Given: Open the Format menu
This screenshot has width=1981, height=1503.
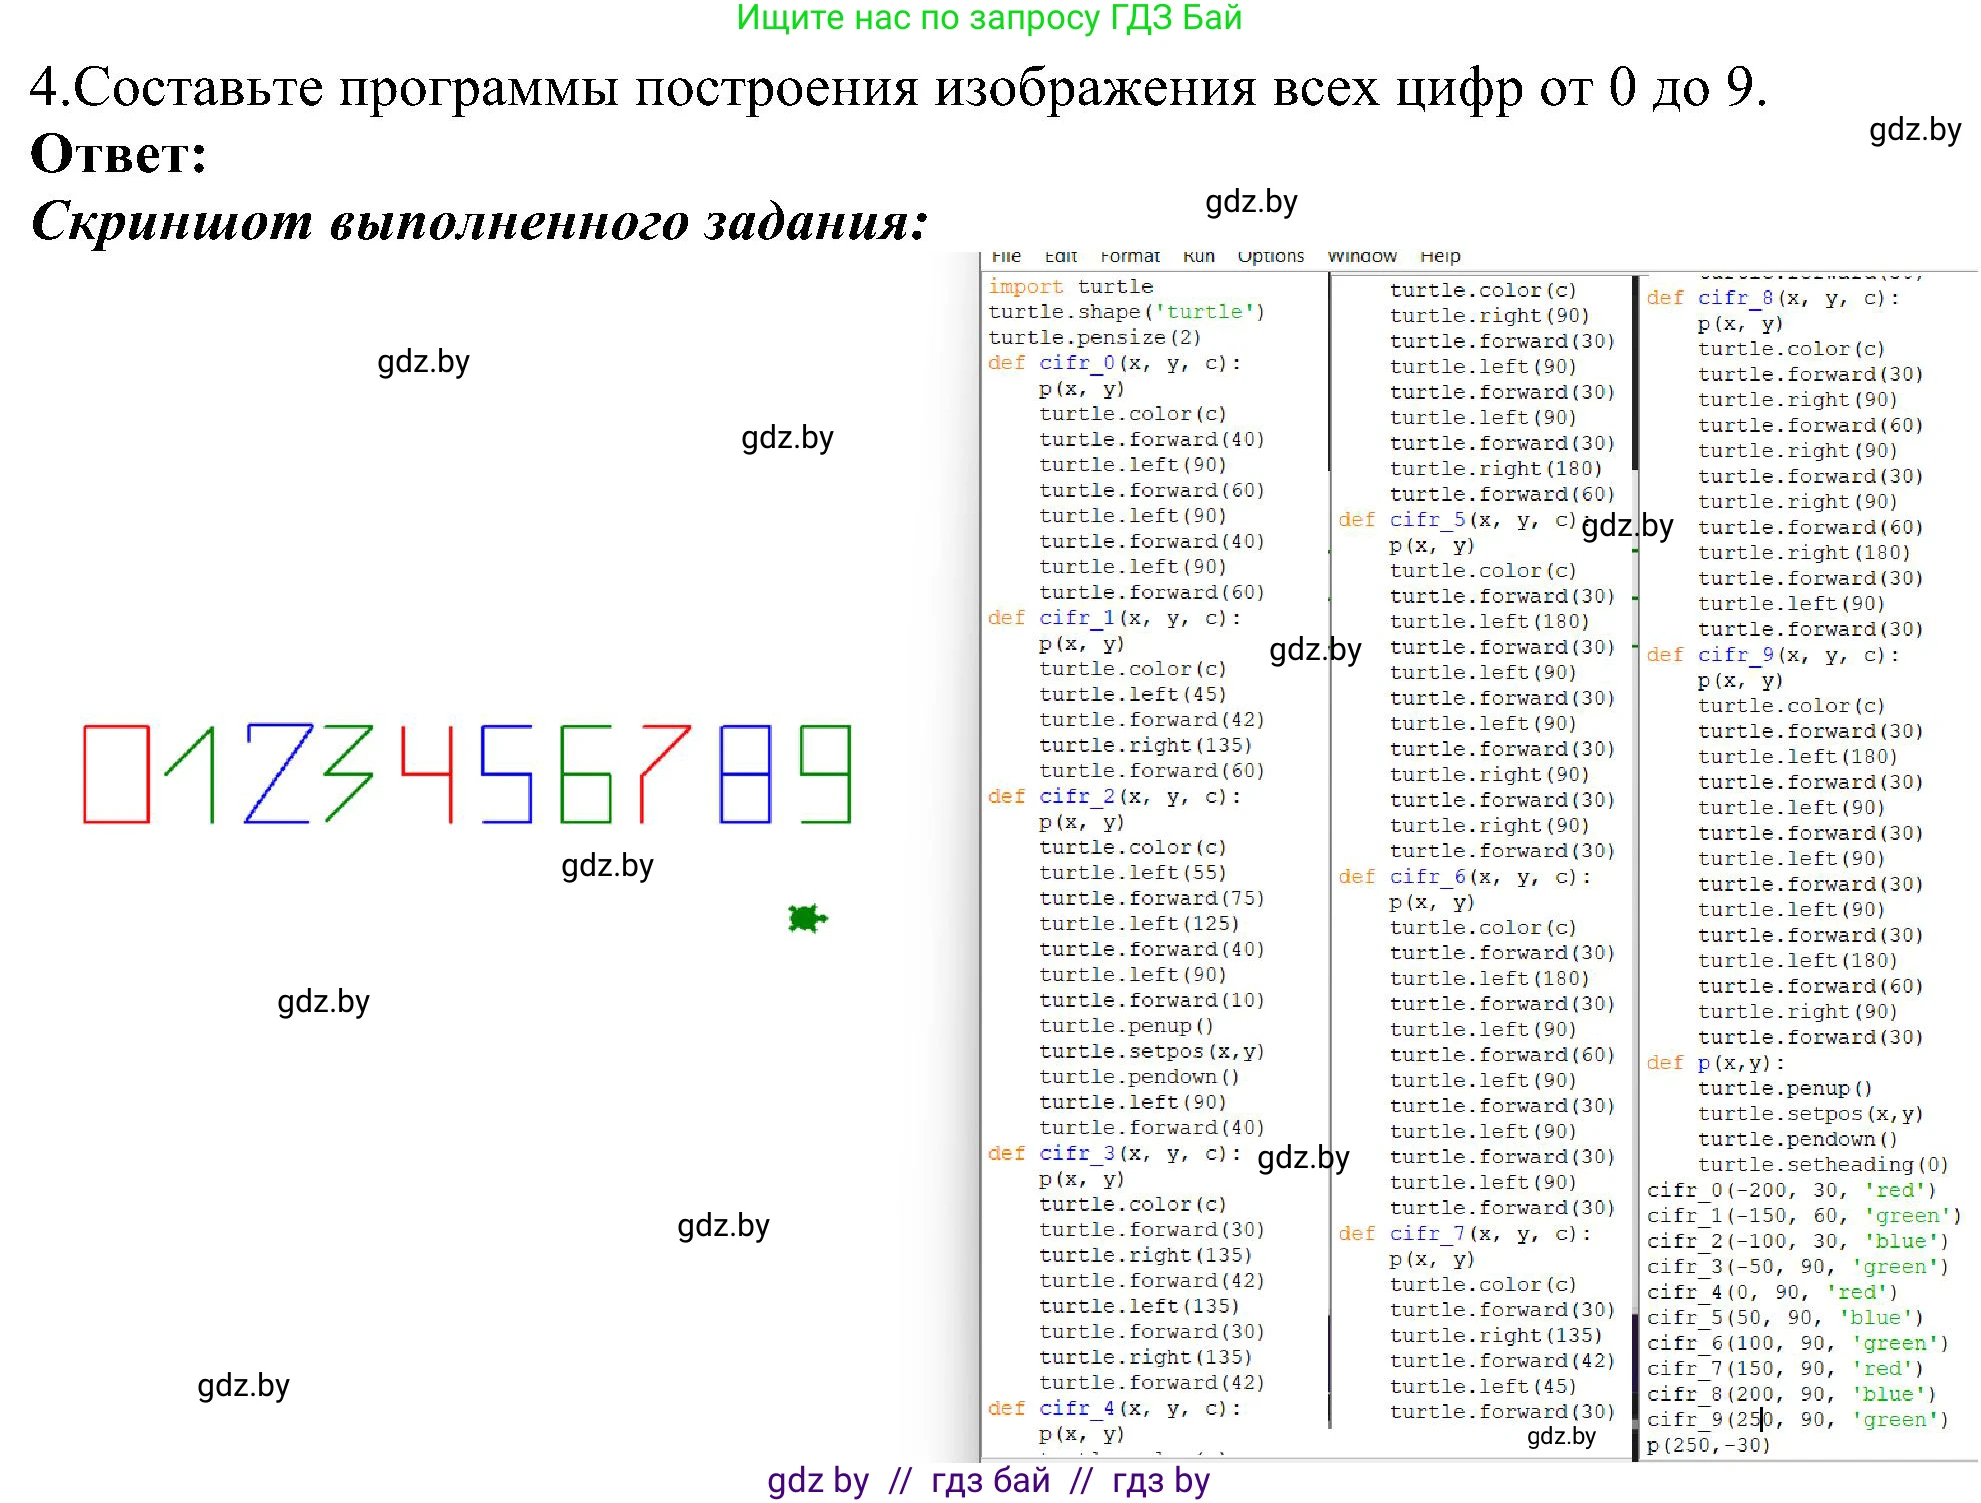Looking at the screenshot, I should pos(1130,256).
